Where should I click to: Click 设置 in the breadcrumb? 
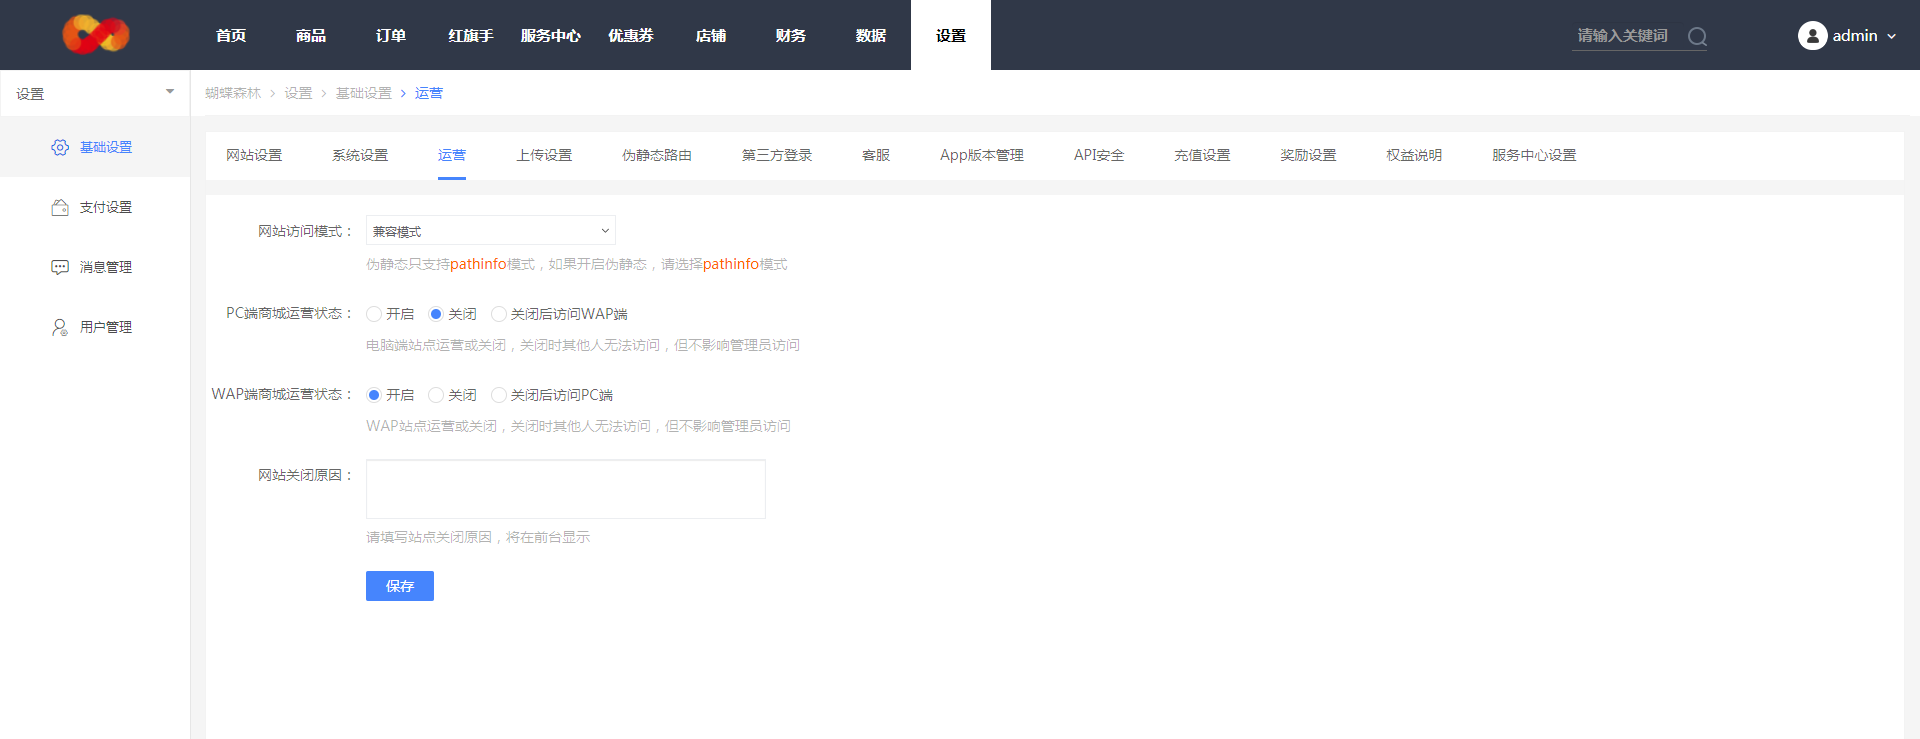298,93
